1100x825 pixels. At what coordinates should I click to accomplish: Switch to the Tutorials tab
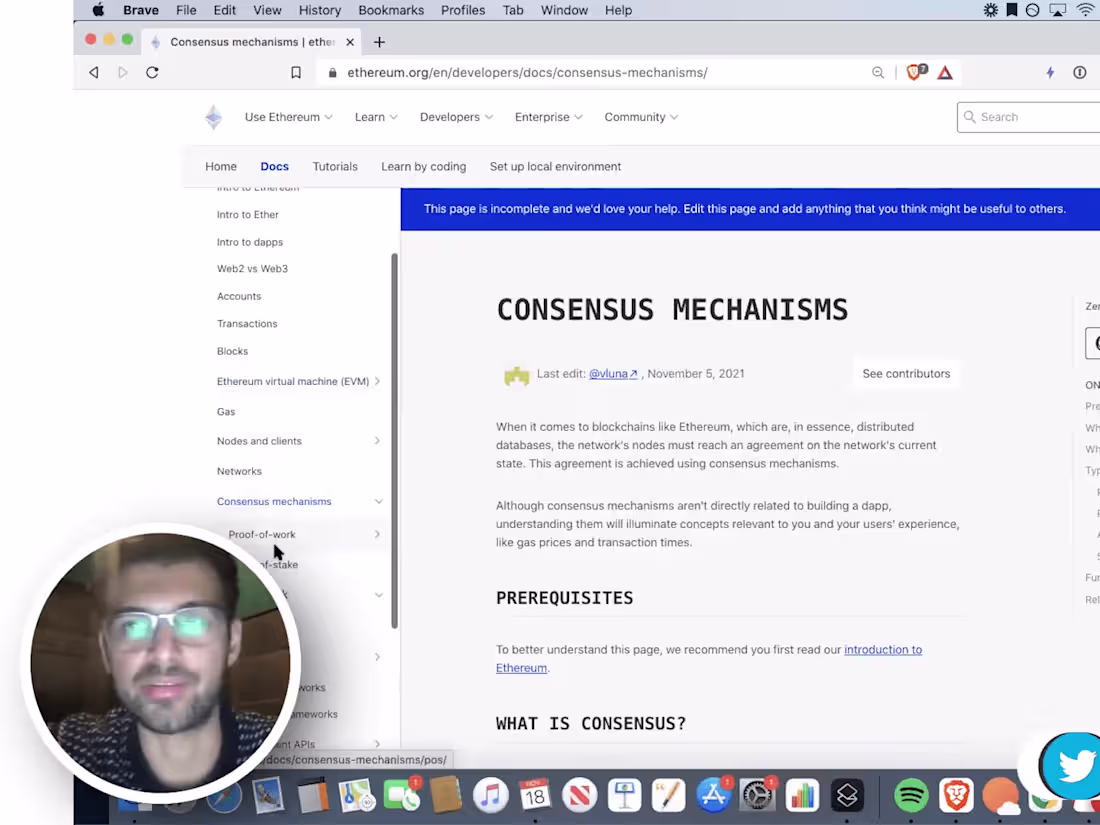pyautogui.click(x=335, y=166)
